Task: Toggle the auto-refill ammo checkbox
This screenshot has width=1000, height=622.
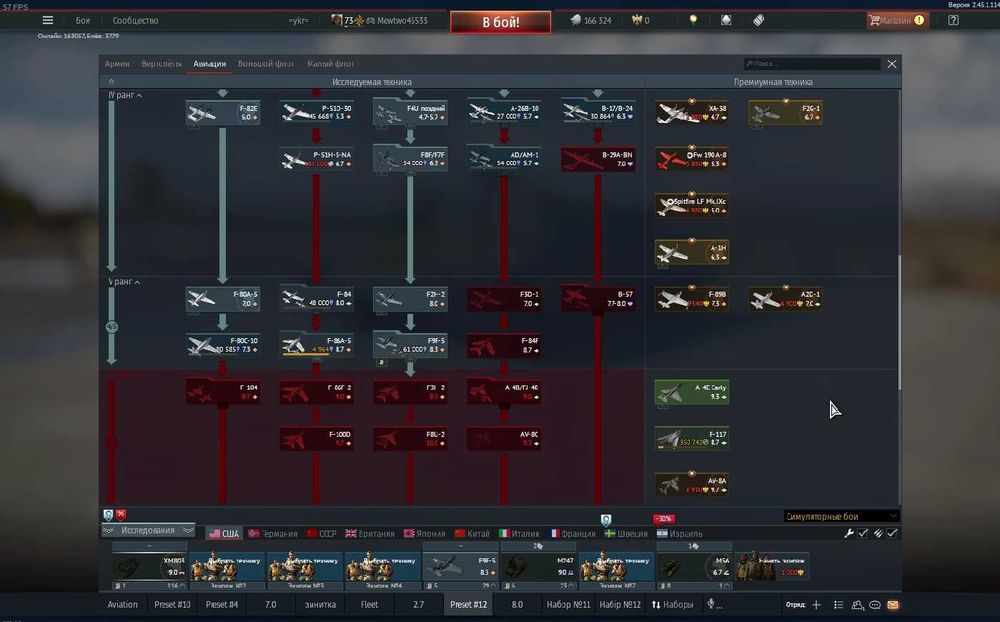Action: click(892, 533)
